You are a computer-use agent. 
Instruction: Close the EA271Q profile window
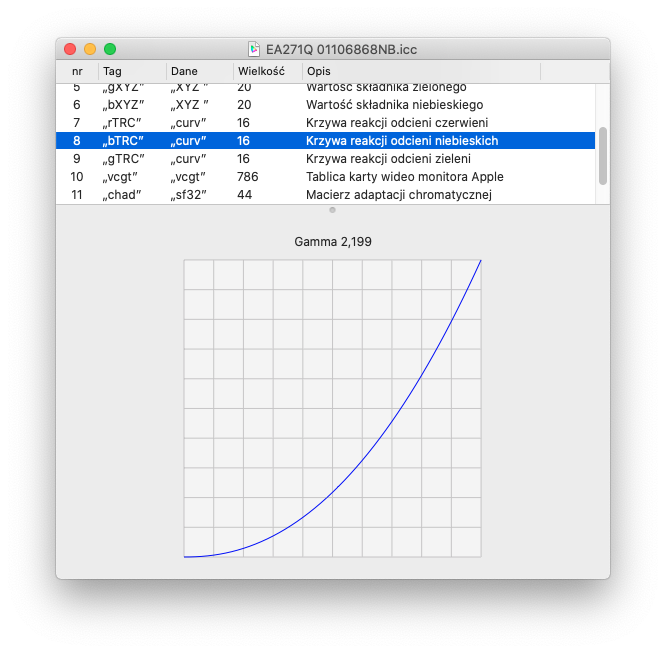tap(70, 49)
